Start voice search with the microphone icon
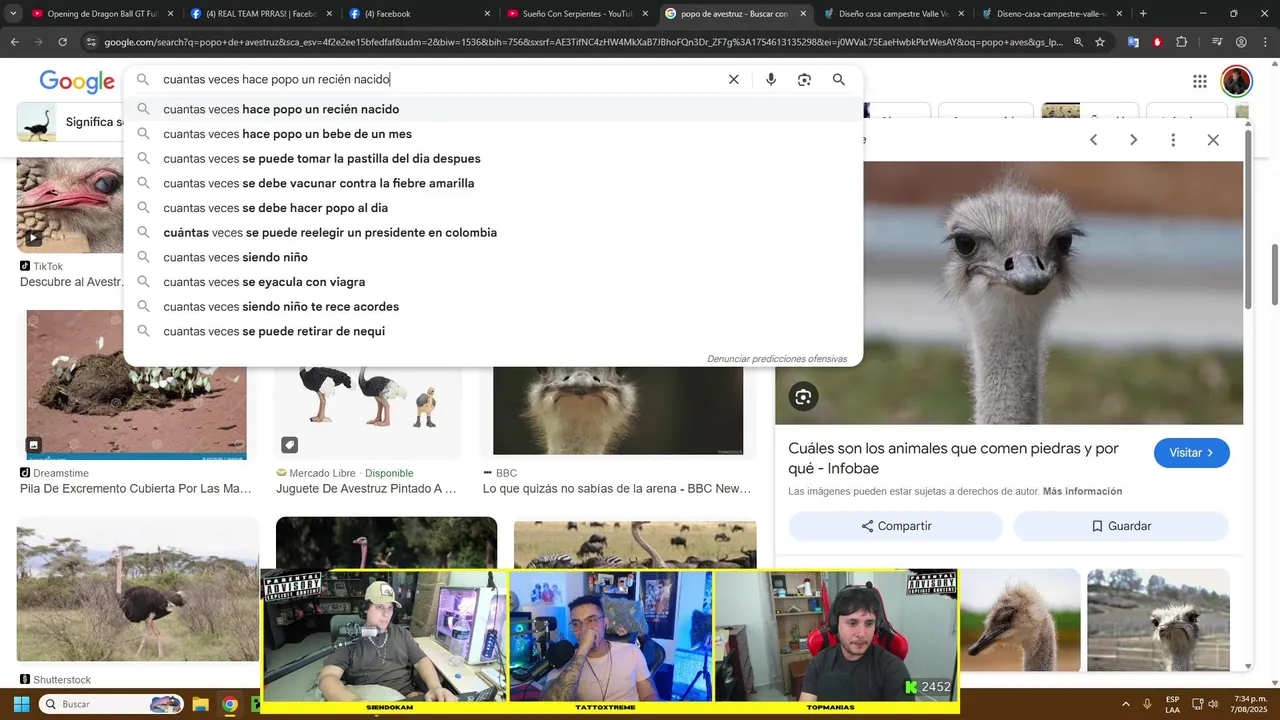Viewport: 1280px width, 720px height. click(x=770, y=79)
